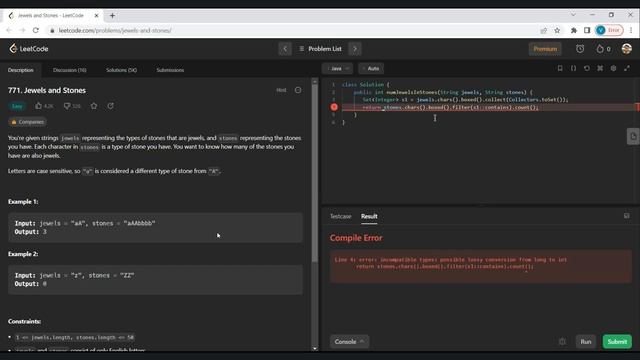Switch to the Discussion tab
640x360 pixels.
pyautogui.click(x=70, y=70)
